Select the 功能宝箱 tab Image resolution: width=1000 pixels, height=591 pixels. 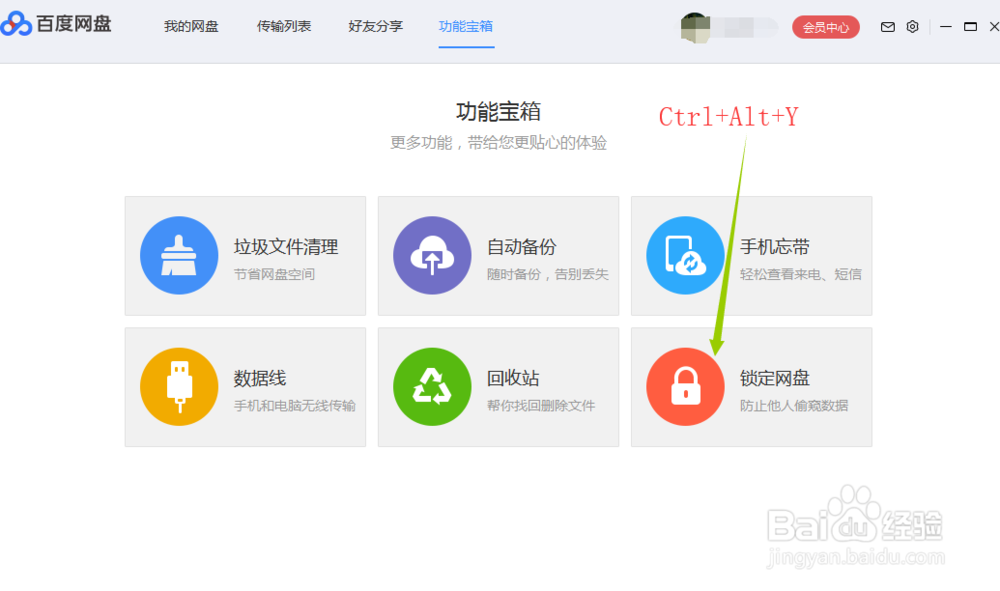466,26
